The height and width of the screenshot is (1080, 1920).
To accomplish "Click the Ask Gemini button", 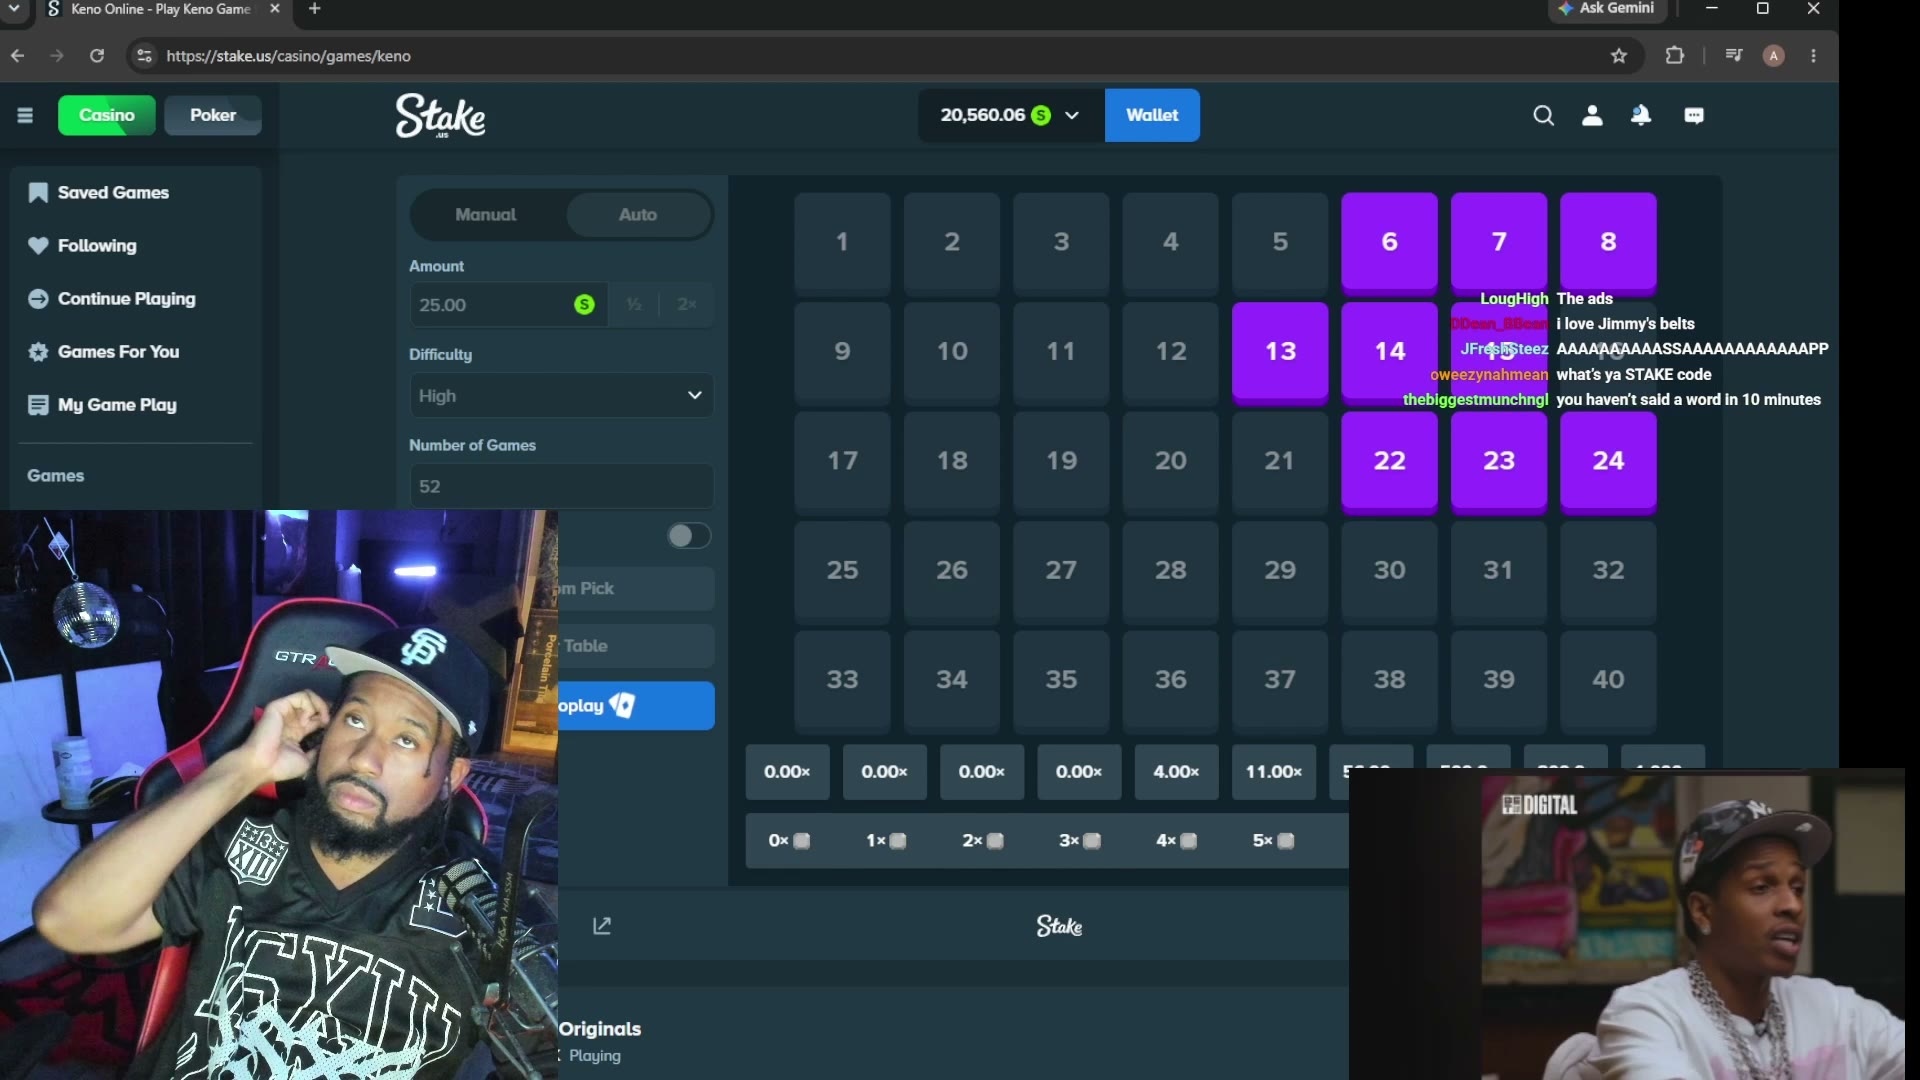I will click(x=1607, y=9).
